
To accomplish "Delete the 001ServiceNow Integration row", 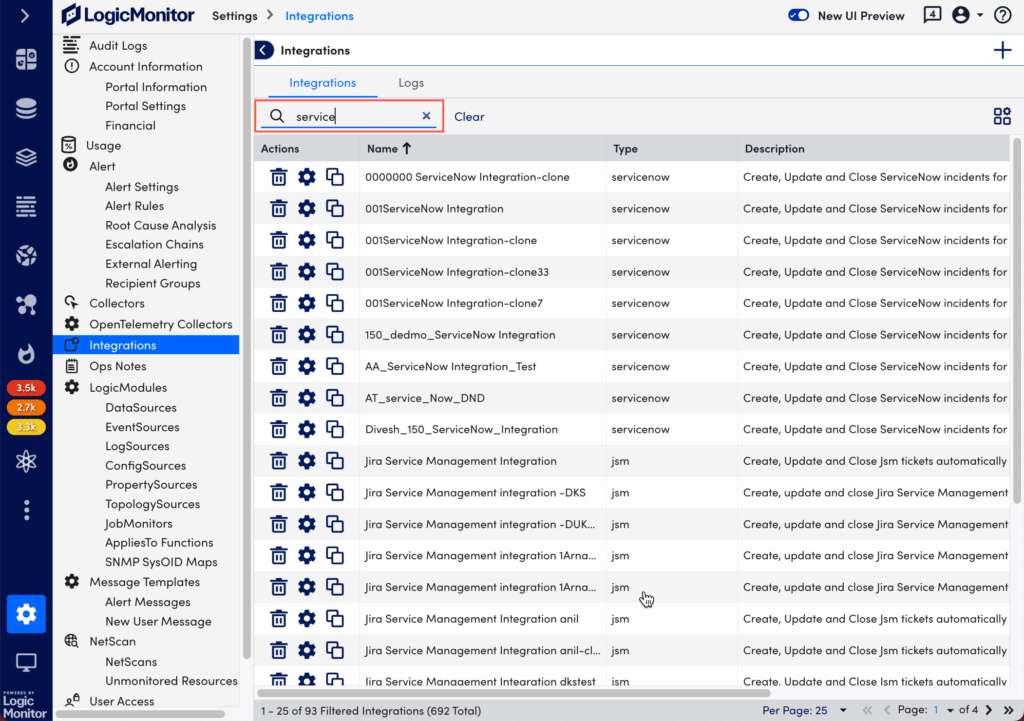I will click(279, 209).
